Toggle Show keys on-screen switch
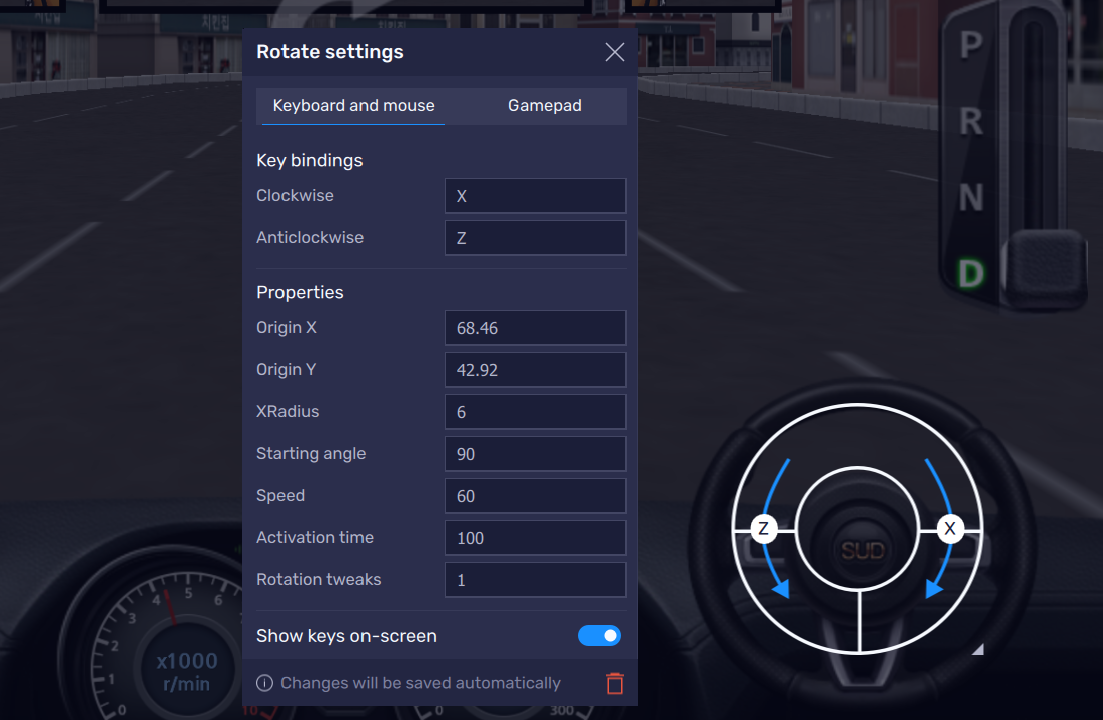1103x720 pixels. pos(599,636)
